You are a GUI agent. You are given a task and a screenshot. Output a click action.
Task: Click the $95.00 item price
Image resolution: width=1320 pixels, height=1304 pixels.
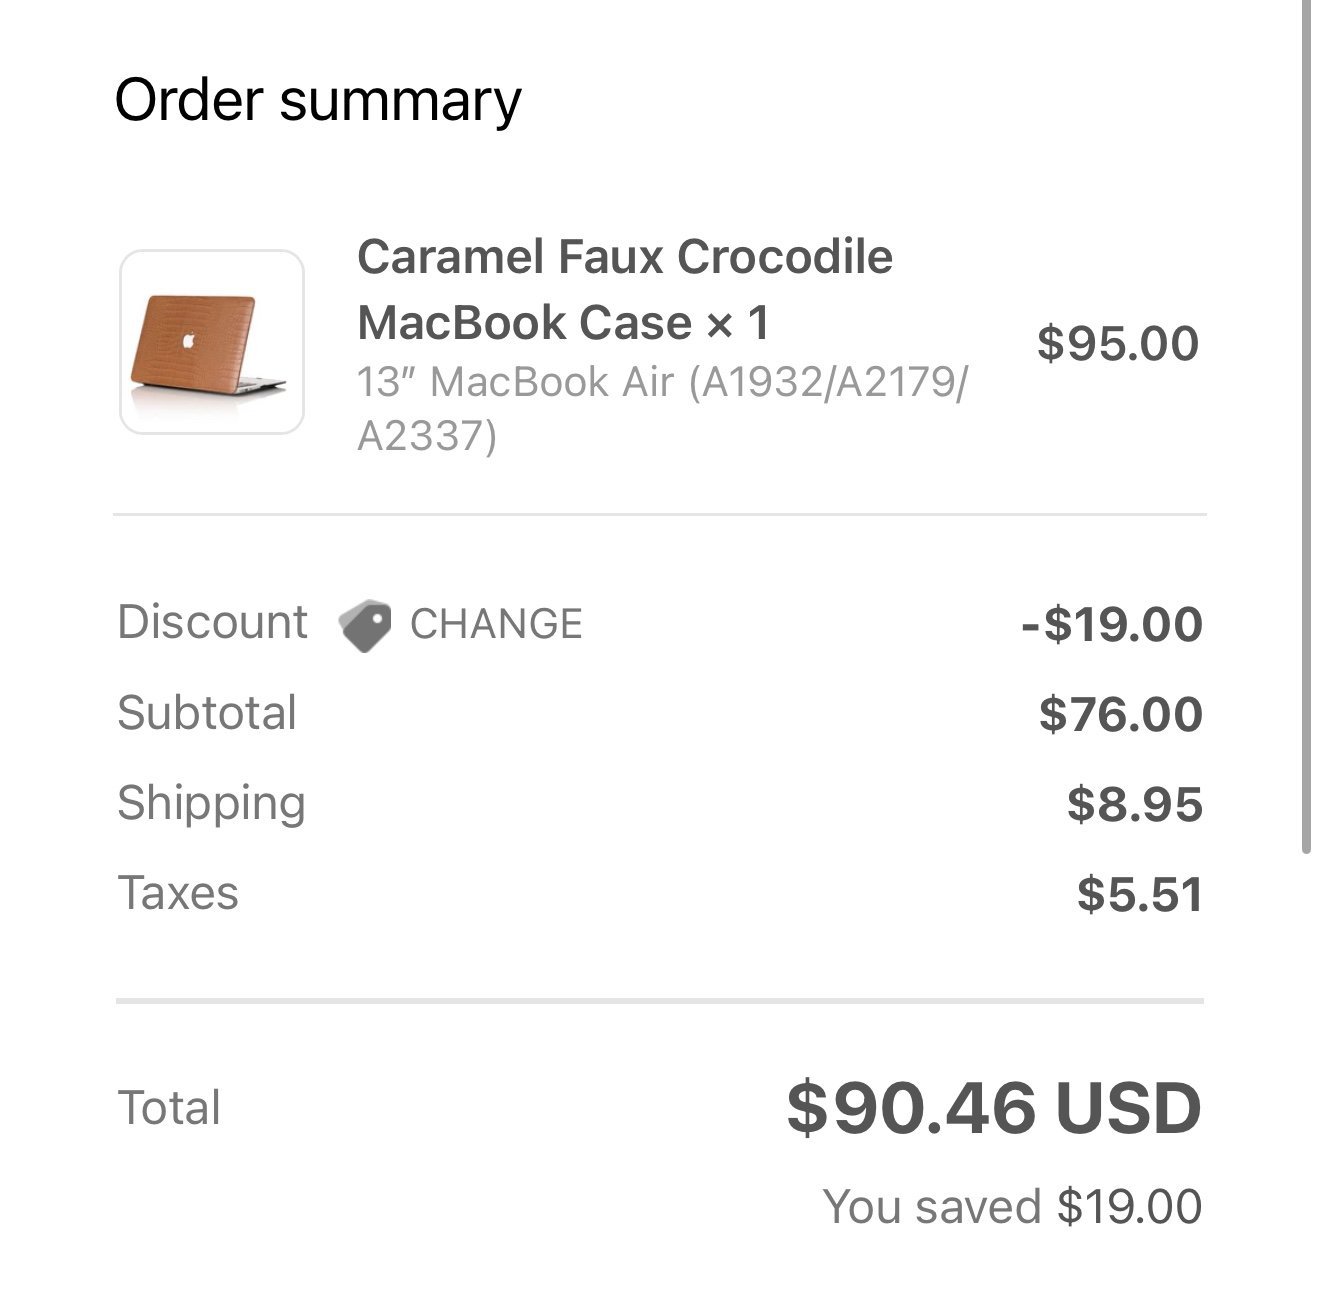tap(1118, 343)
